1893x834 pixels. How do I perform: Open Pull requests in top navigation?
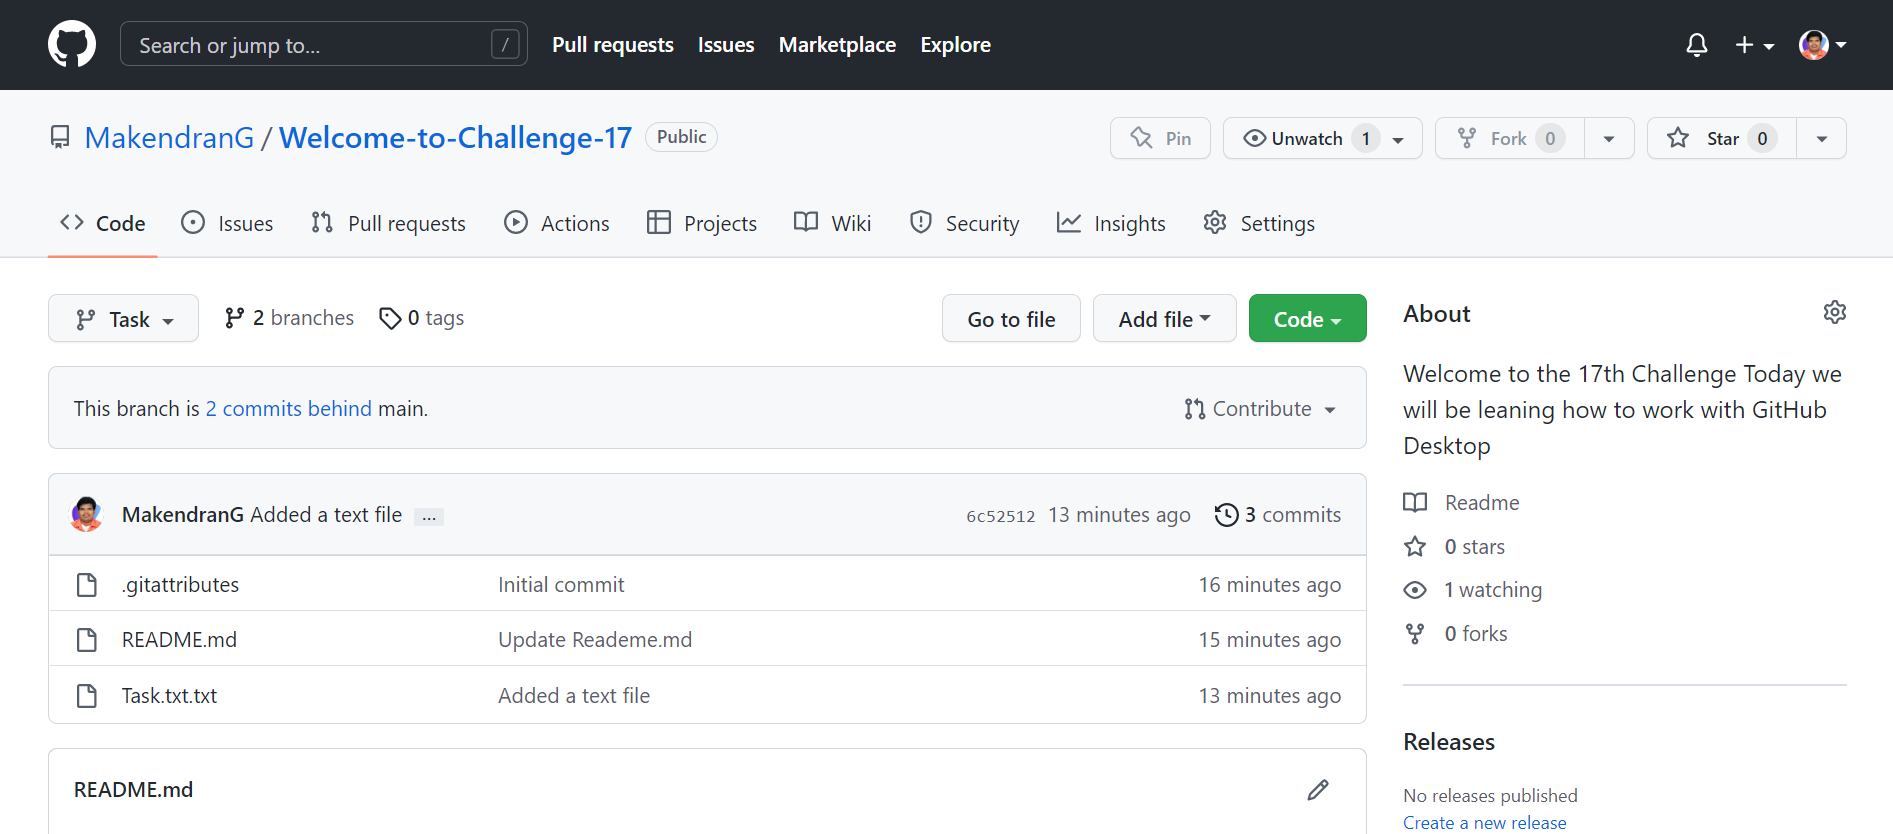coord(613,45)
